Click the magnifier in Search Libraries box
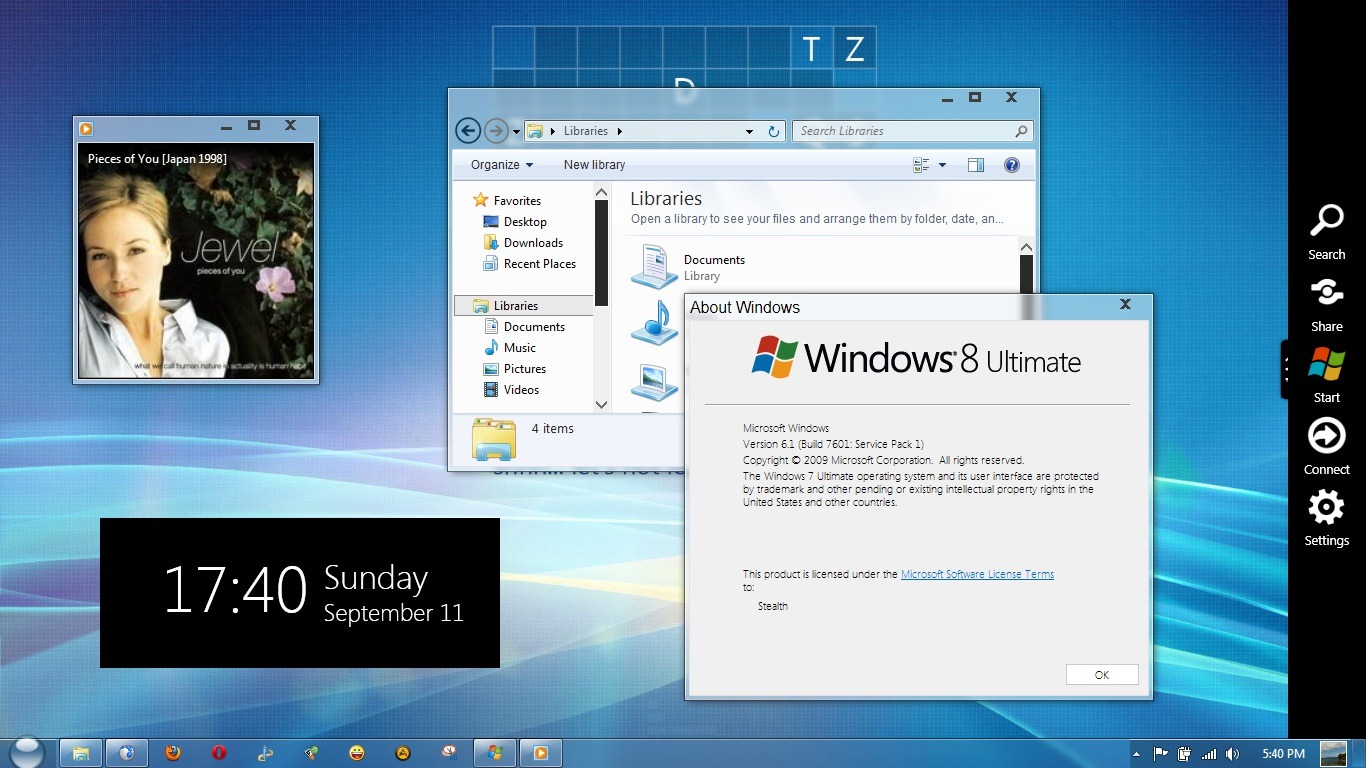The height and width of the screenshot is (768, 1366). pyautogui.click(x=1021, y=131)
